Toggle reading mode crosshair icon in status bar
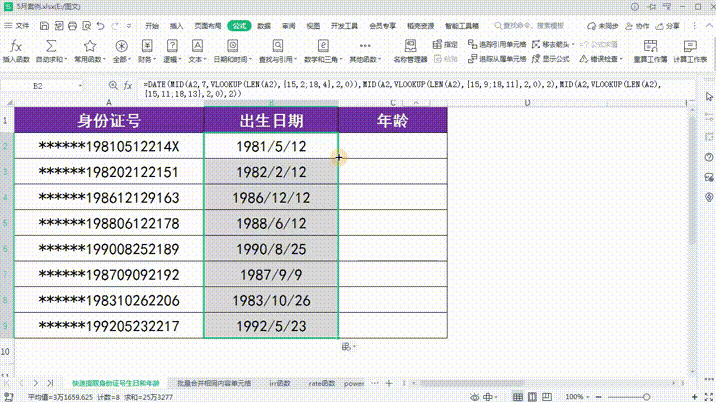Image resolution: width=716 pixels, height=402 pixels. pyautogui.click(x=489, y=397)
